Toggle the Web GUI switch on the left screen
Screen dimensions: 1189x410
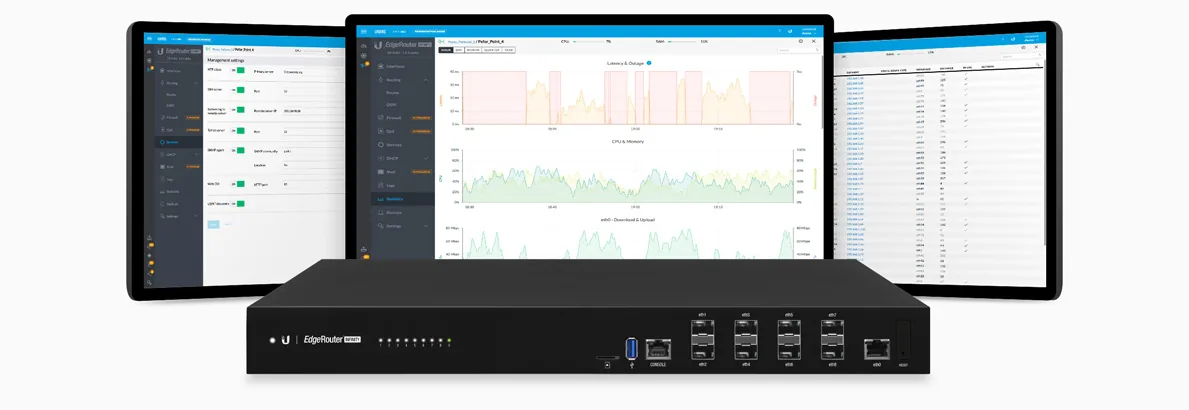(237, 184)
